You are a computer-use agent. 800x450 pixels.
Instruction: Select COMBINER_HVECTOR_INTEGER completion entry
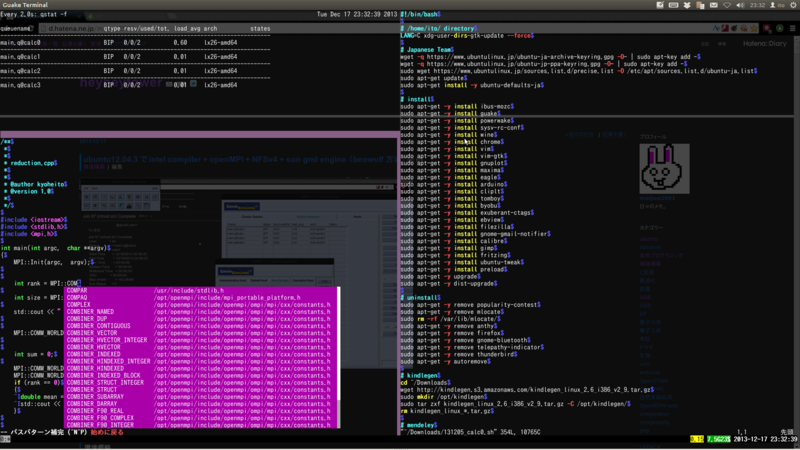pyautogui.click(x=201, y=340)
